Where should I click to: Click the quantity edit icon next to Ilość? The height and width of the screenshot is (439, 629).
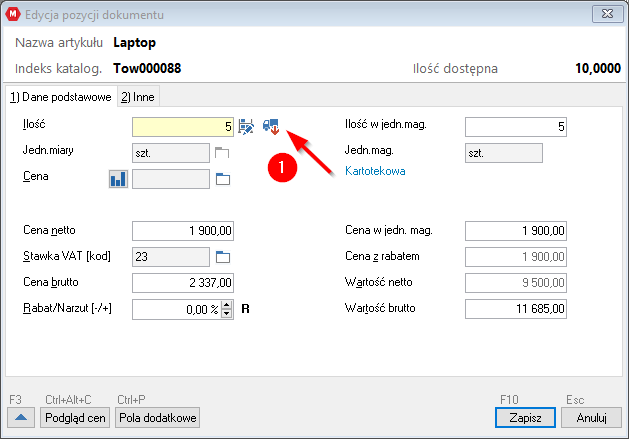(x=246, y=126)
